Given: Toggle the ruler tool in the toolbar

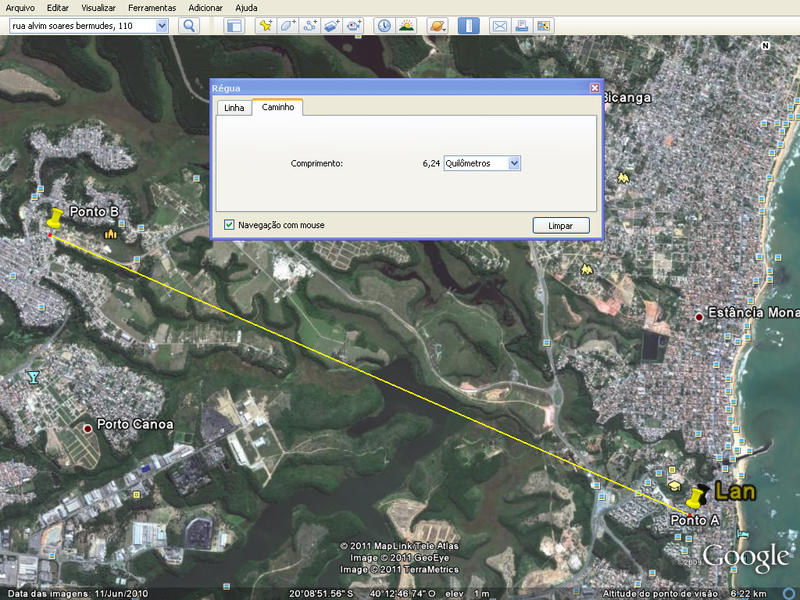Looking at the screenshot, I should click(468, 26).
